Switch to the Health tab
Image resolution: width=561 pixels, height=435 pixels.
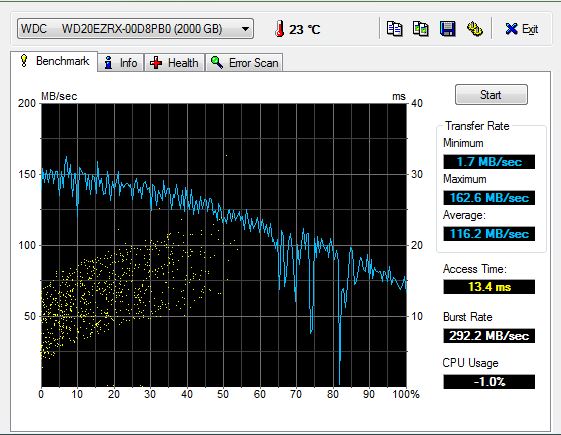click(x=174, y=63)
